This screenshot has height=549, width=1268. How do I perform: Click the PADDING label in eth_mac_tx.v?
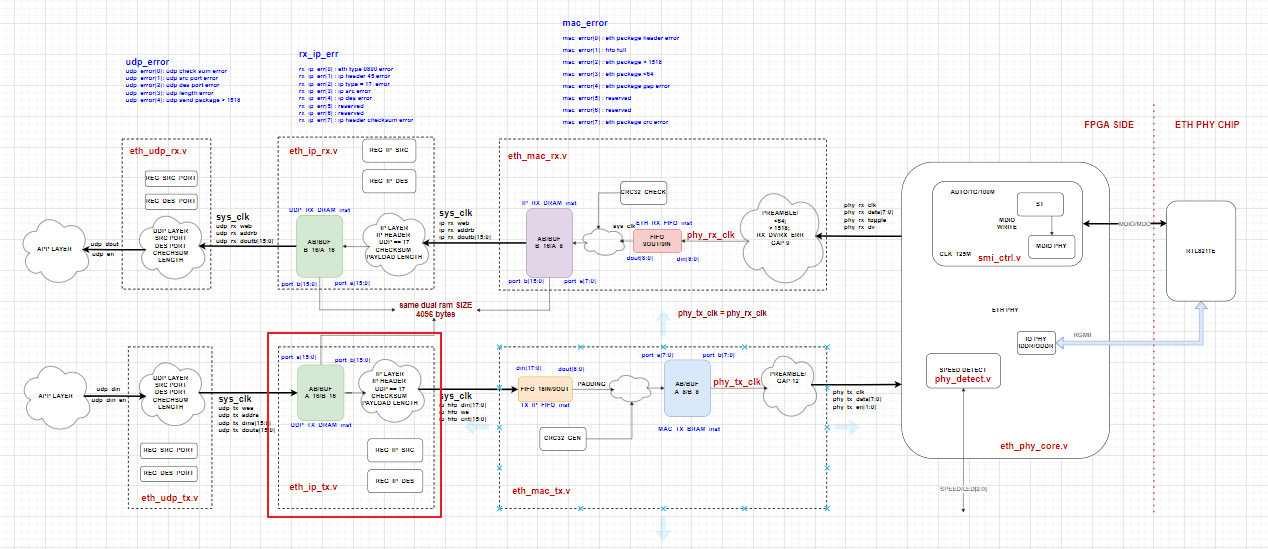coord(593,384)
